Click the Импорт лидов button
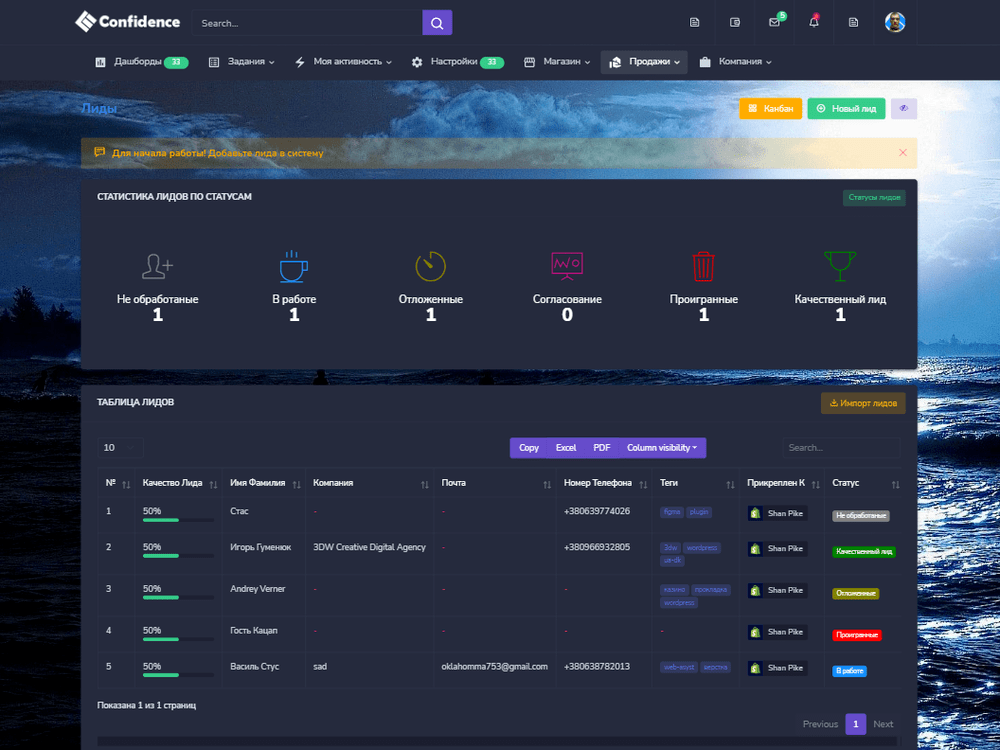The height and width of the screenshot is (750, 1000). click(863, 403)
